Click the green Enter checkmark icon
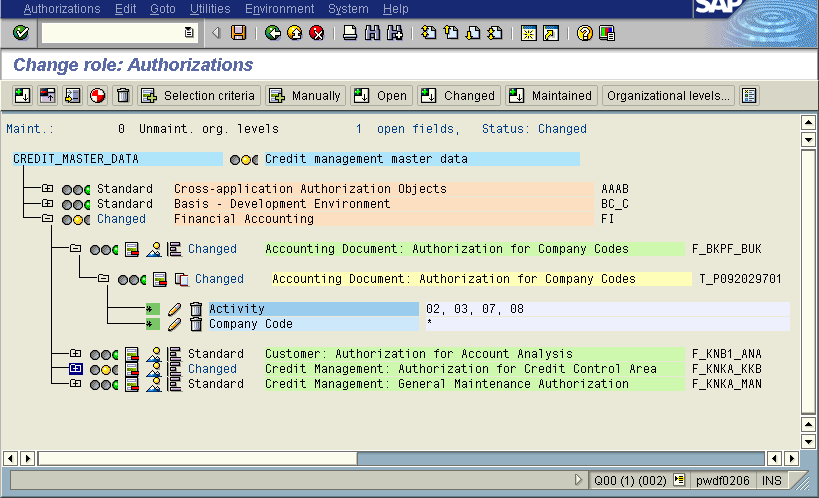This screenshot has width=819, height=498. tap(21, 33)
